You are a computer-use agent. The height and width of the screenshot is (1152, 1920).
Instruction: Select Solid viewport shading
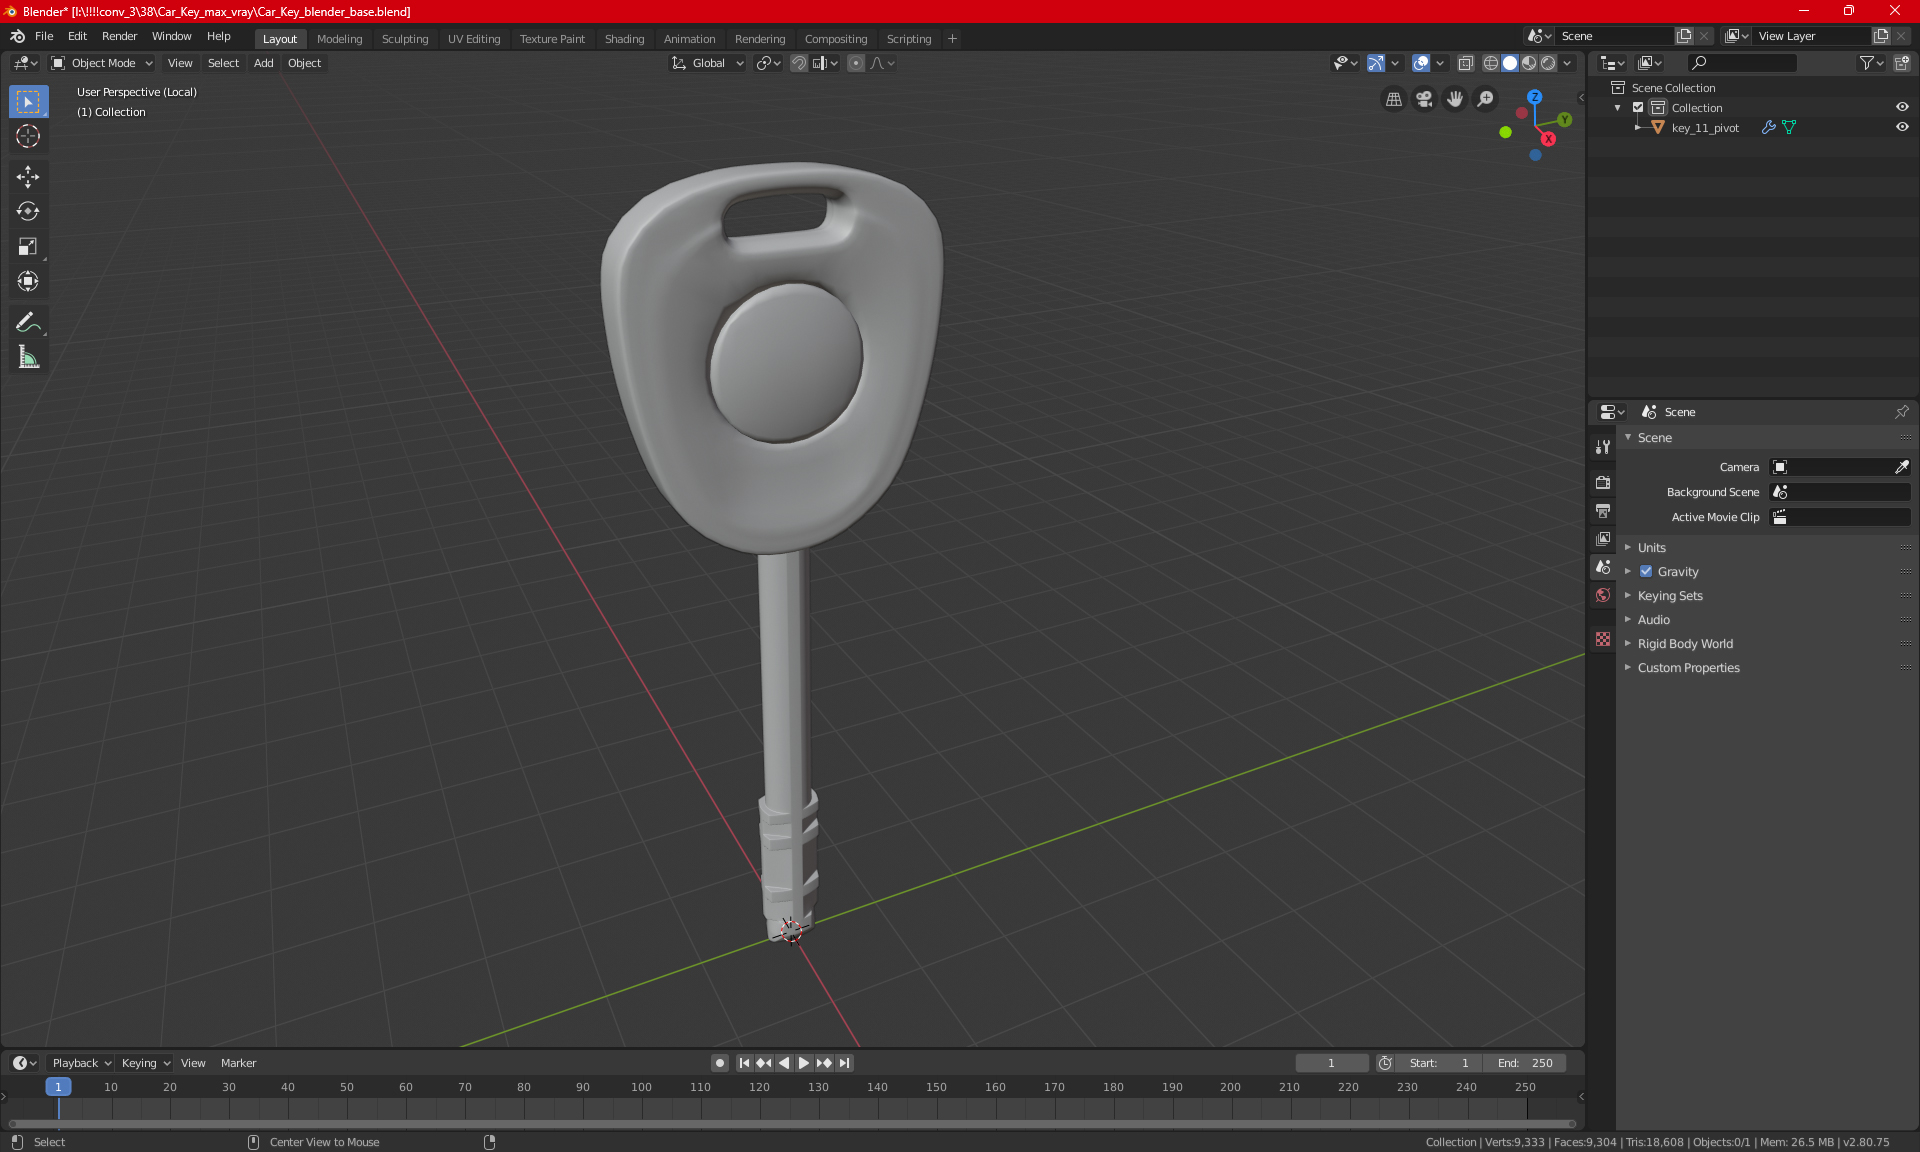click(x=1510, y=63)
